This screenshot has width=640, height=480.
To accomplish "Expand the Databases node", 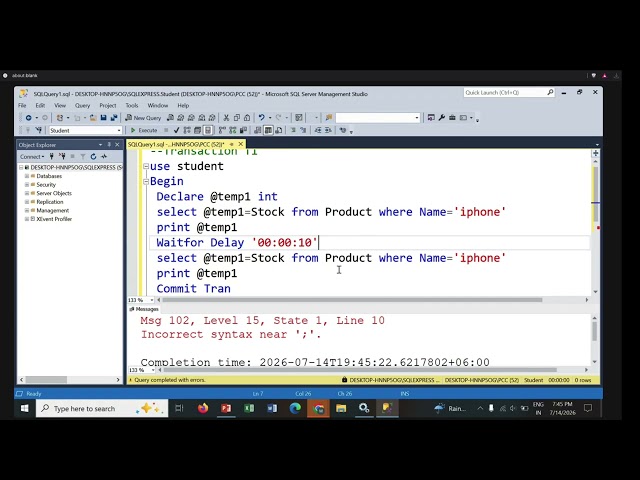I will pos(27,176).
